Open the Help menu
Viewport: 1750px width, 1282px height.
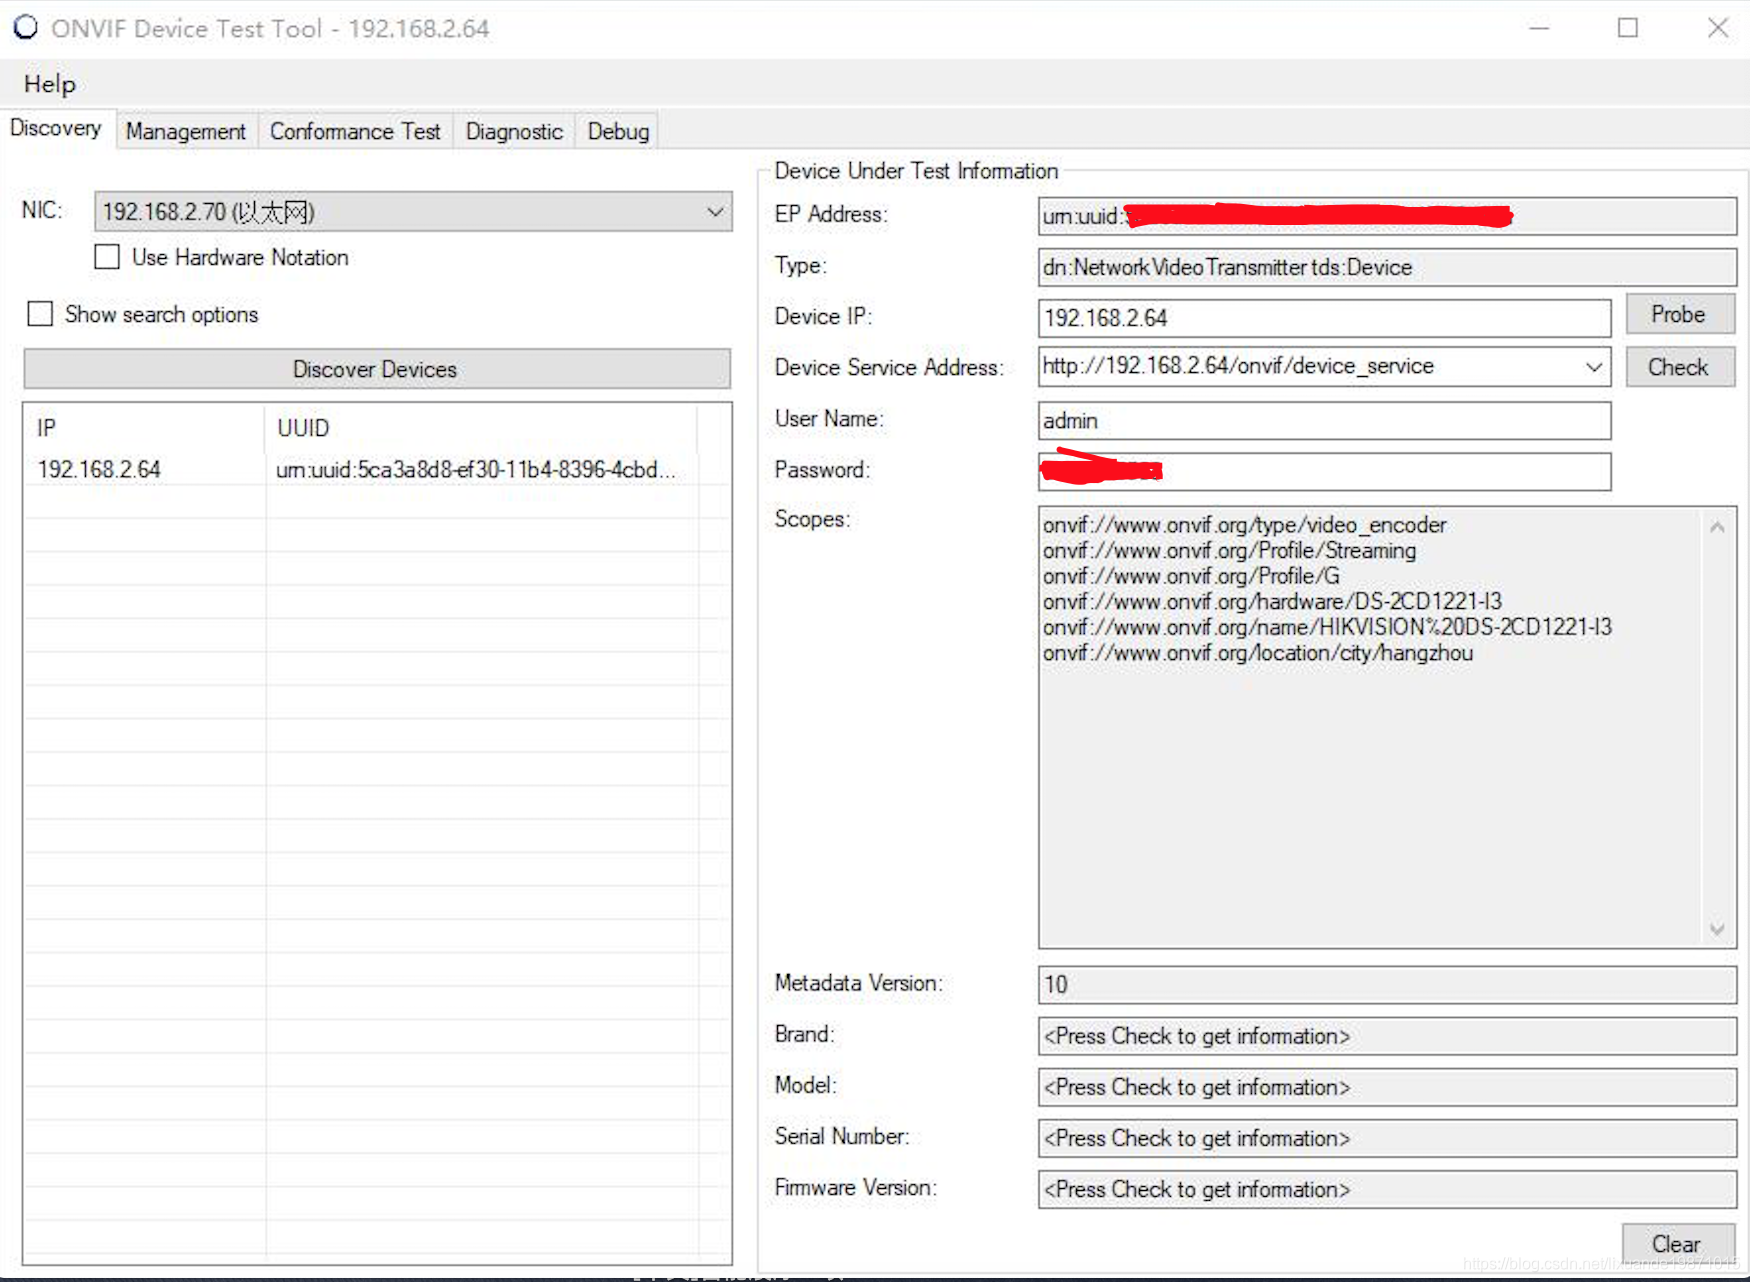[50, 84]
